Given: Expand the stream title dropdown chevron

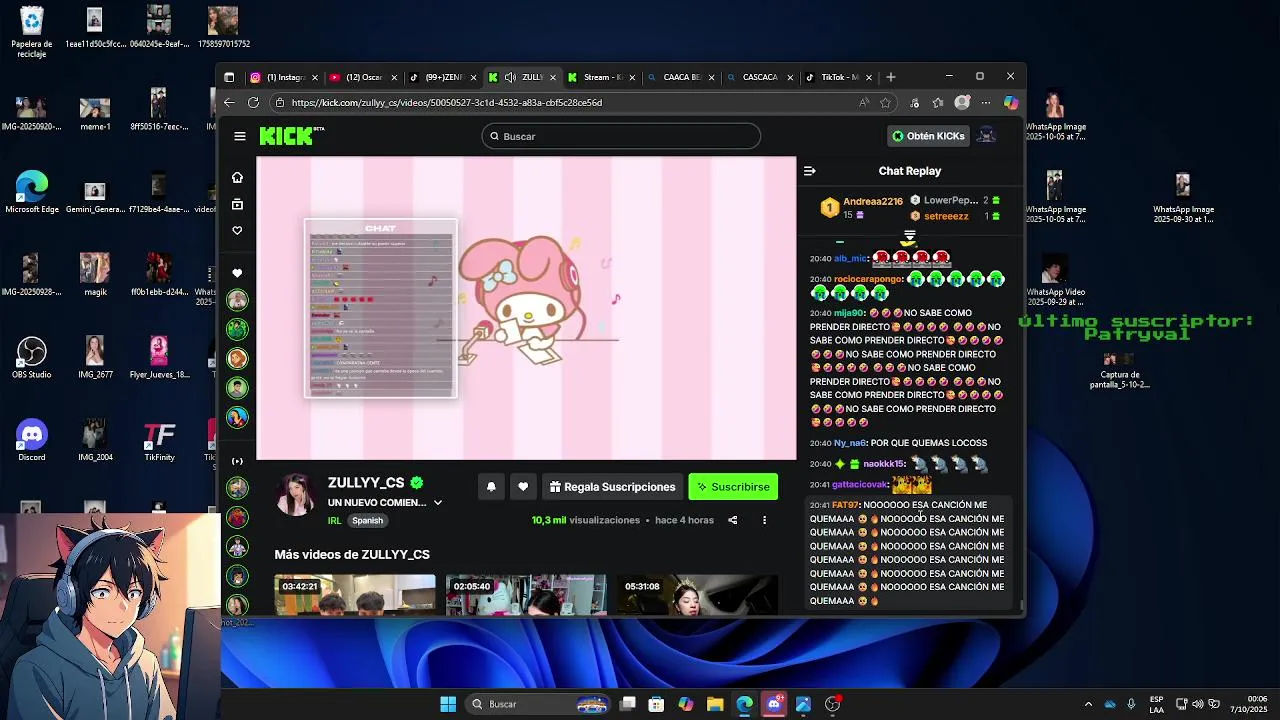Looking at the screenshot, I should 438,503.
